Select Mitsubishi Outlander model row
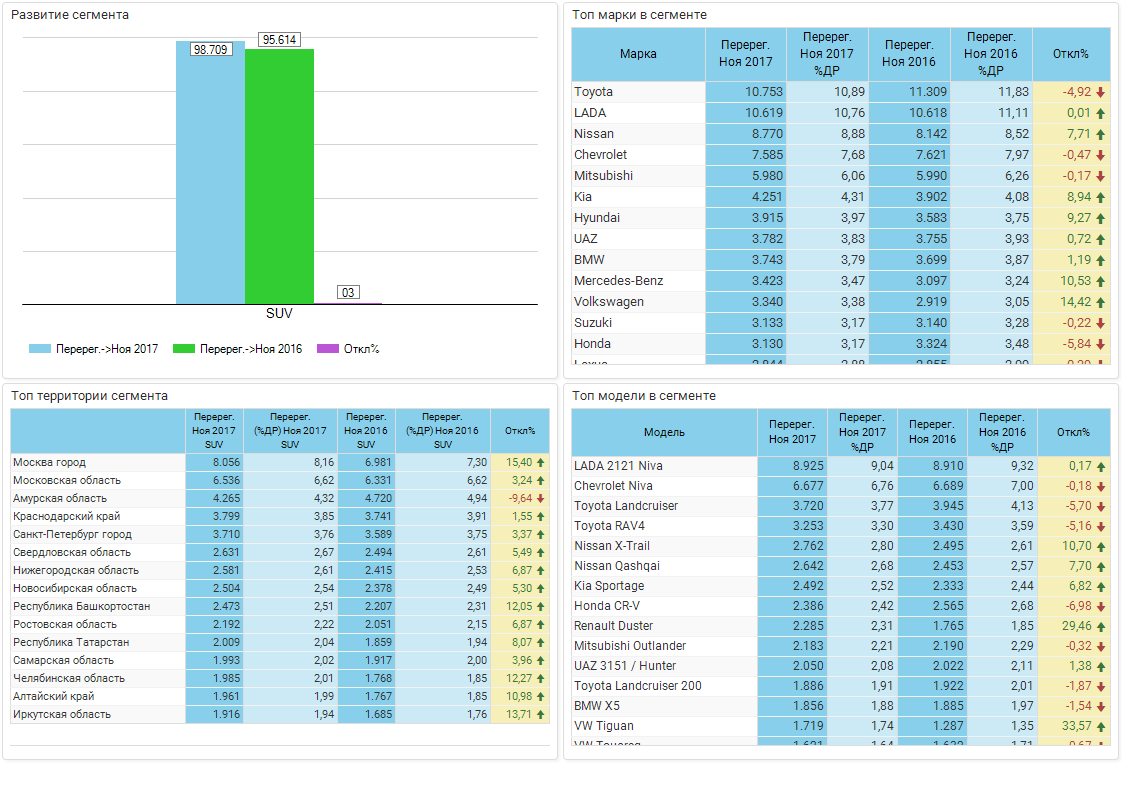1122x793 pixels. pyautogui.click(x=841, y=646)
